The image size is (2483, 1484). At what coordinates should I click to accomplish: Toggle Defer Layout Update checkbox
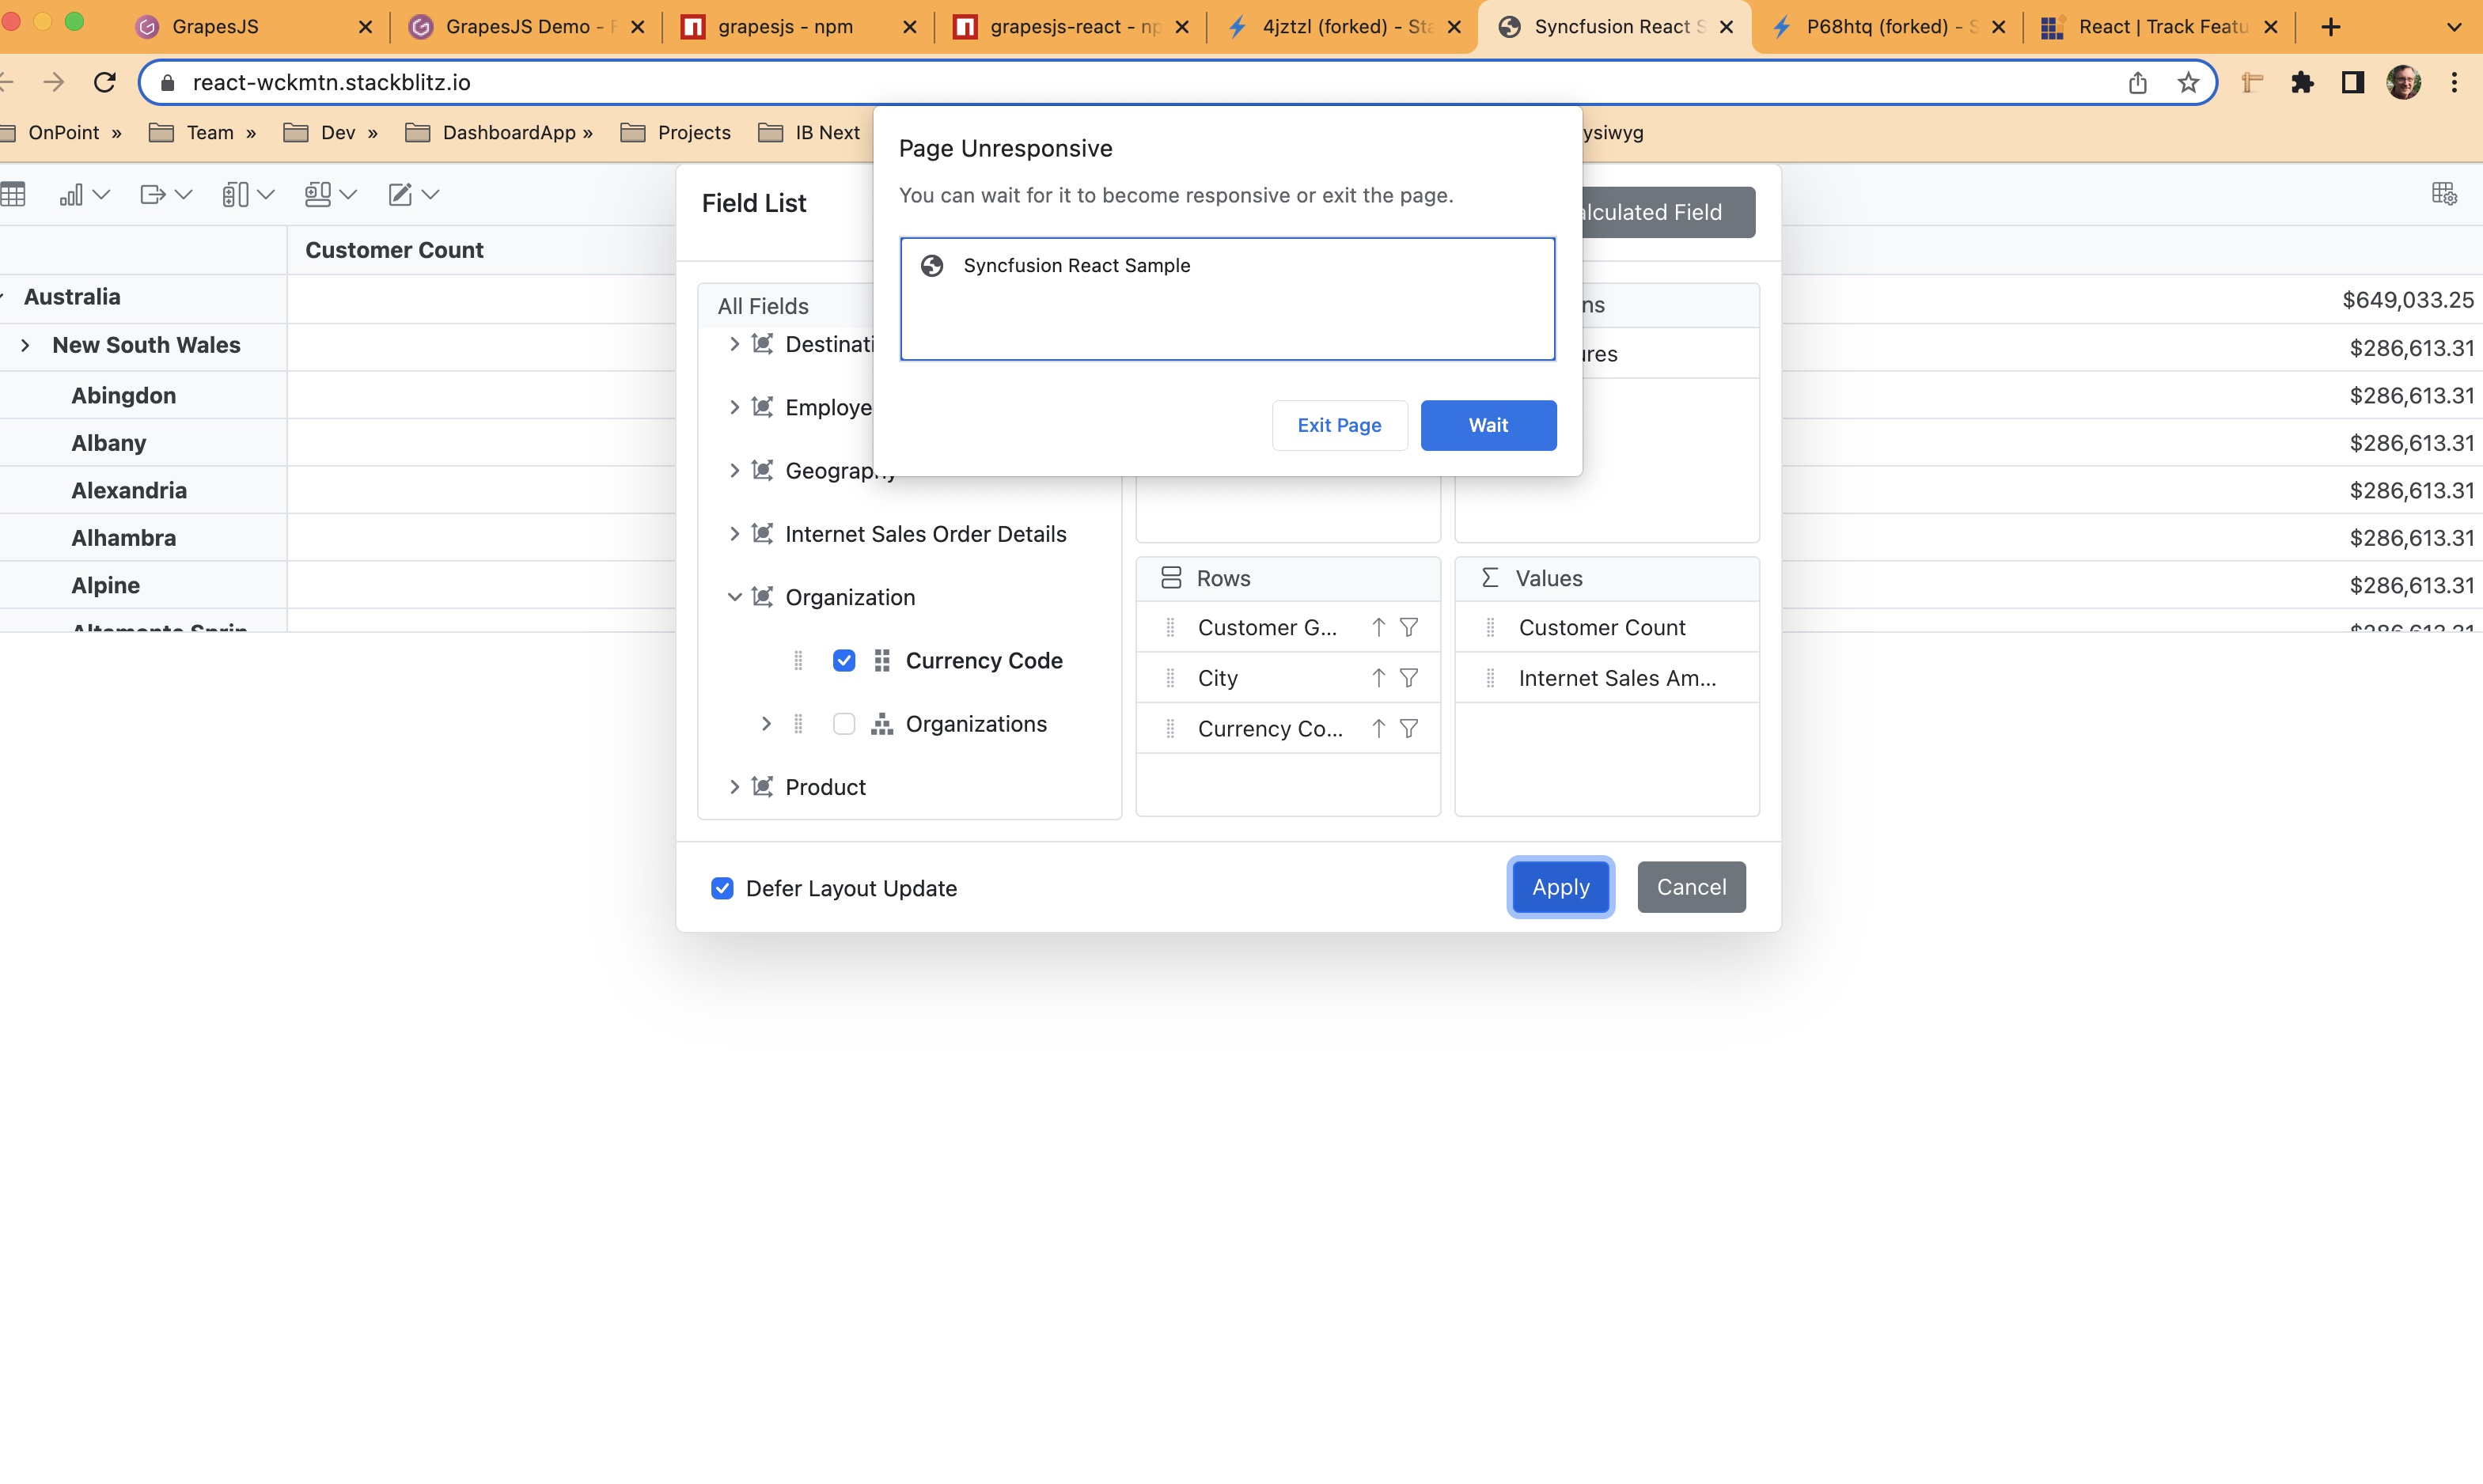[722, 888]
